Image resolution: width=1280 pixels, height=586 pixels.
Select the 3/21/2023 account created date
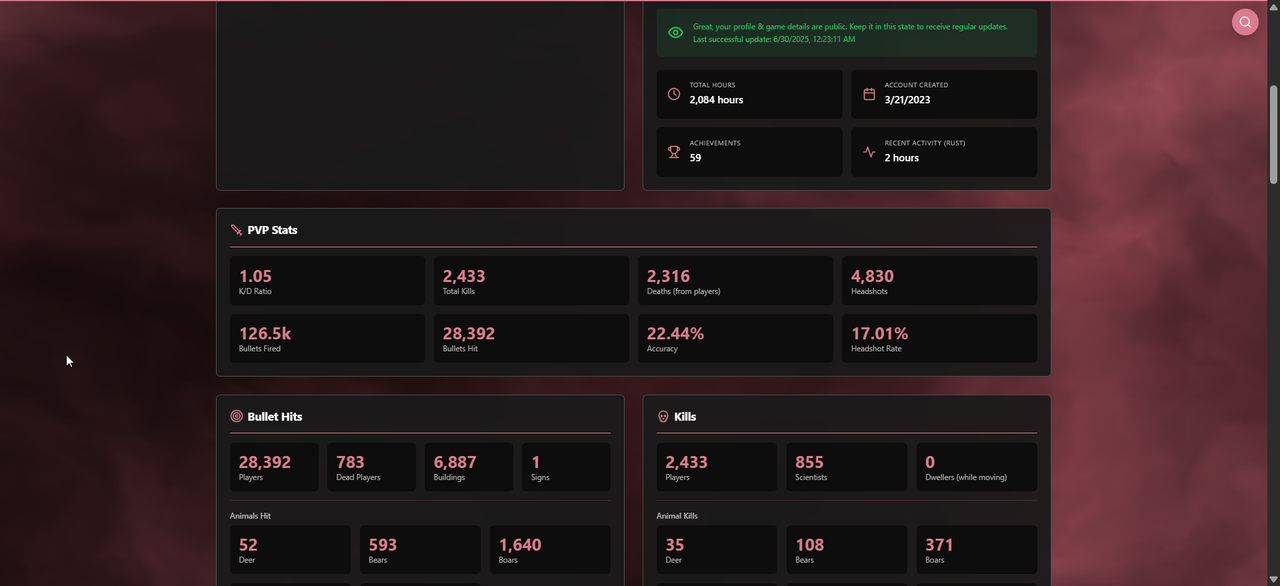(907, 100)
